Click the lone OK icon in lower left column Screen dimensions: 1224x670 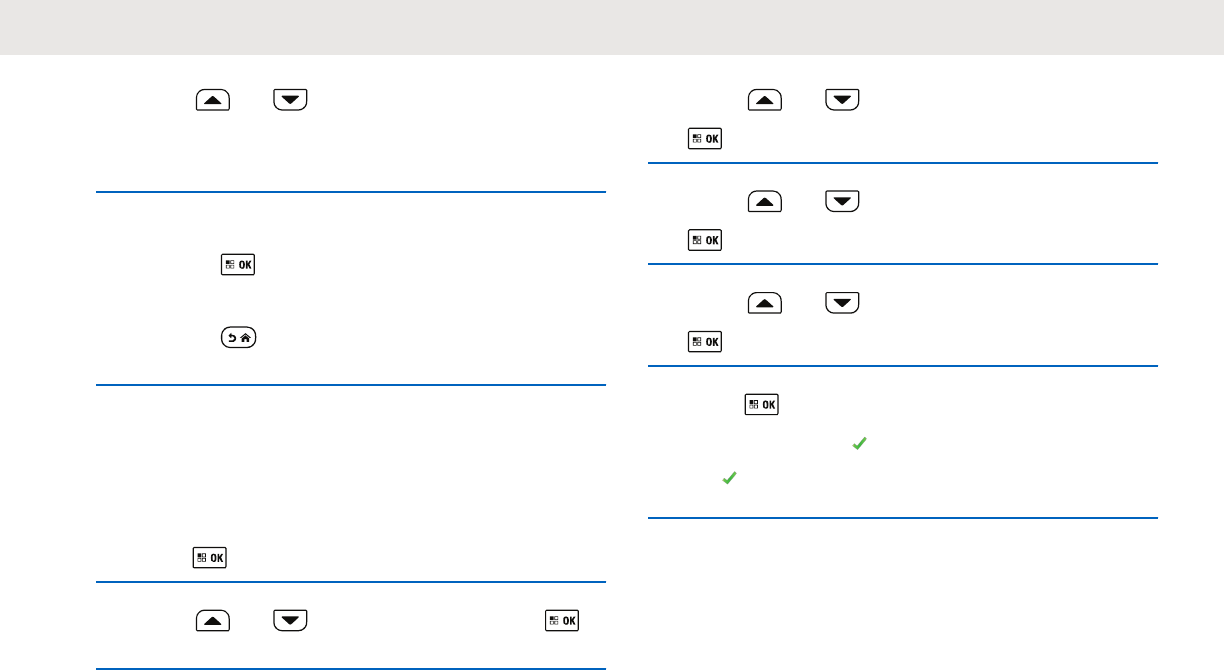pos(209,558)
